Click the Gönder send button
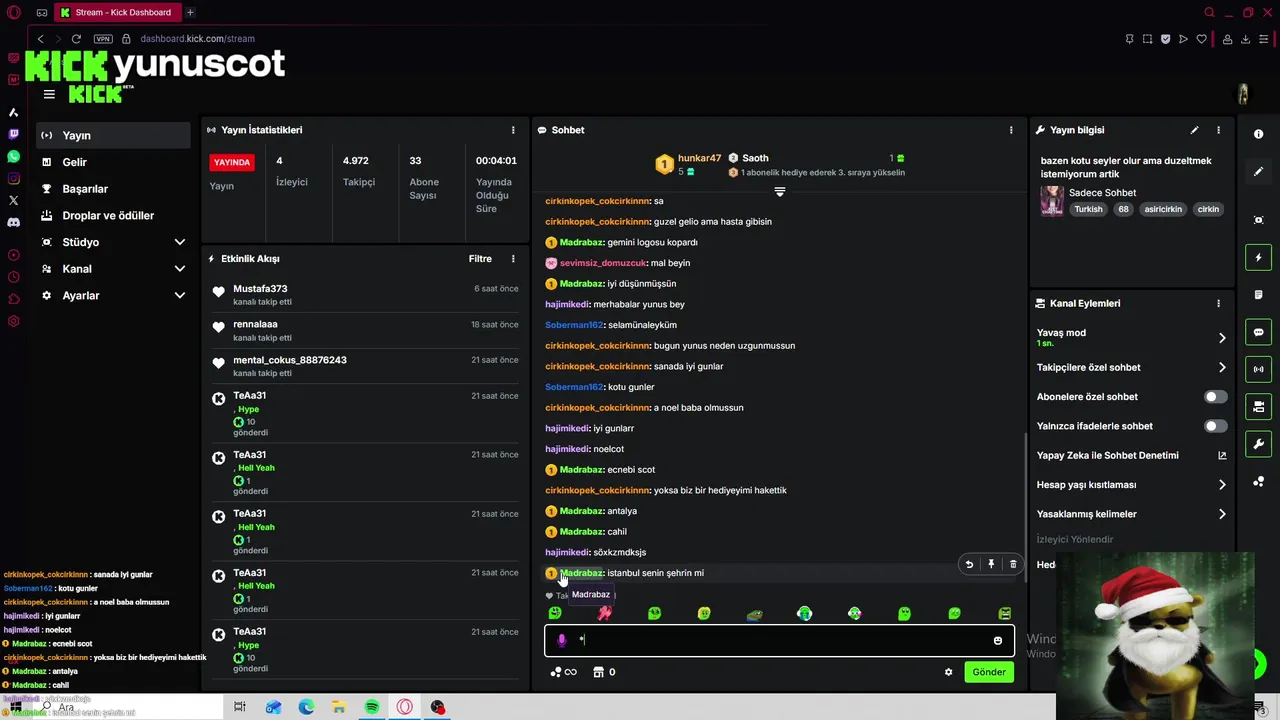 click(989, 672)
